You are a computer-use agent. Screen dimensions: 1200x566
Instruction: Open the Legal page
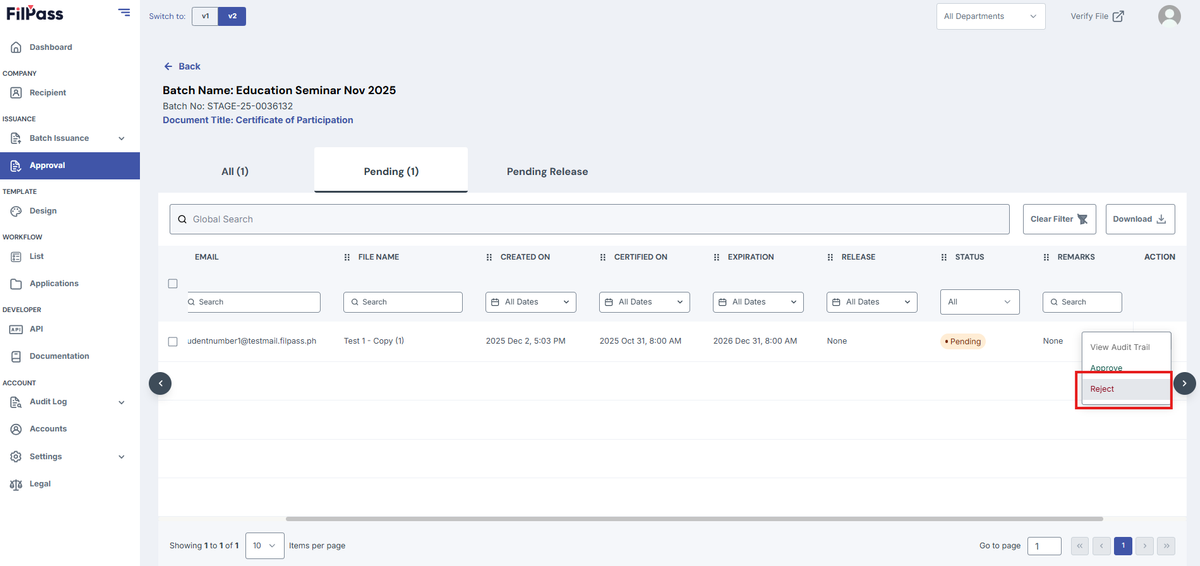pyautogui.click(x=40, y=484)
